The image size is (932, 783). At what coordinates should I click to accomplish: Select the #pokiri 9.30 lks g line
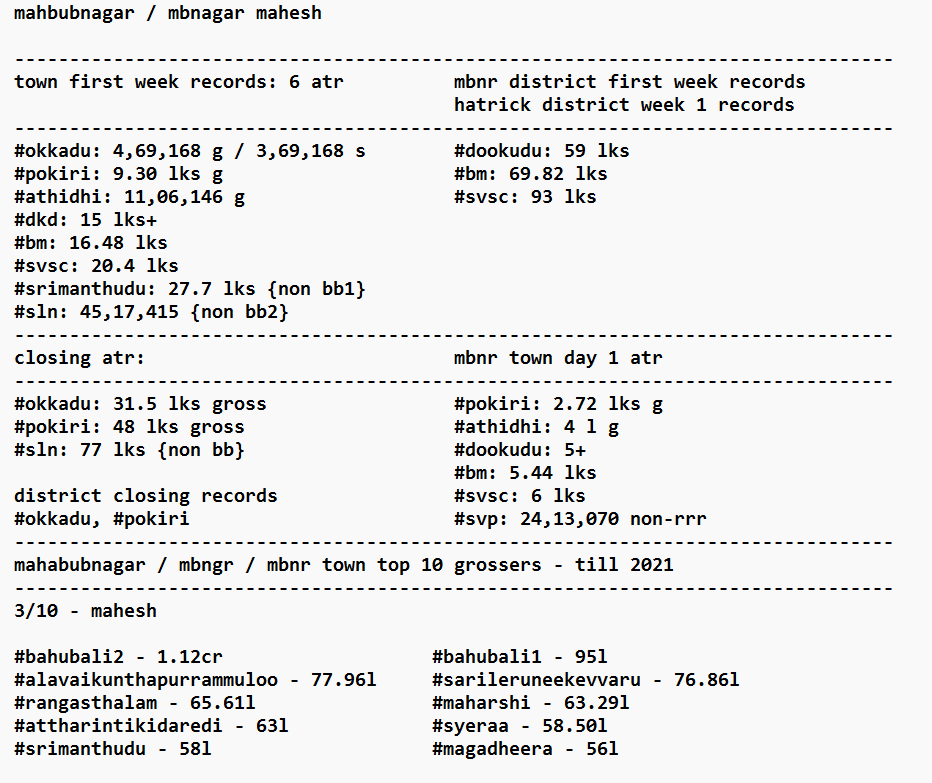118,174
